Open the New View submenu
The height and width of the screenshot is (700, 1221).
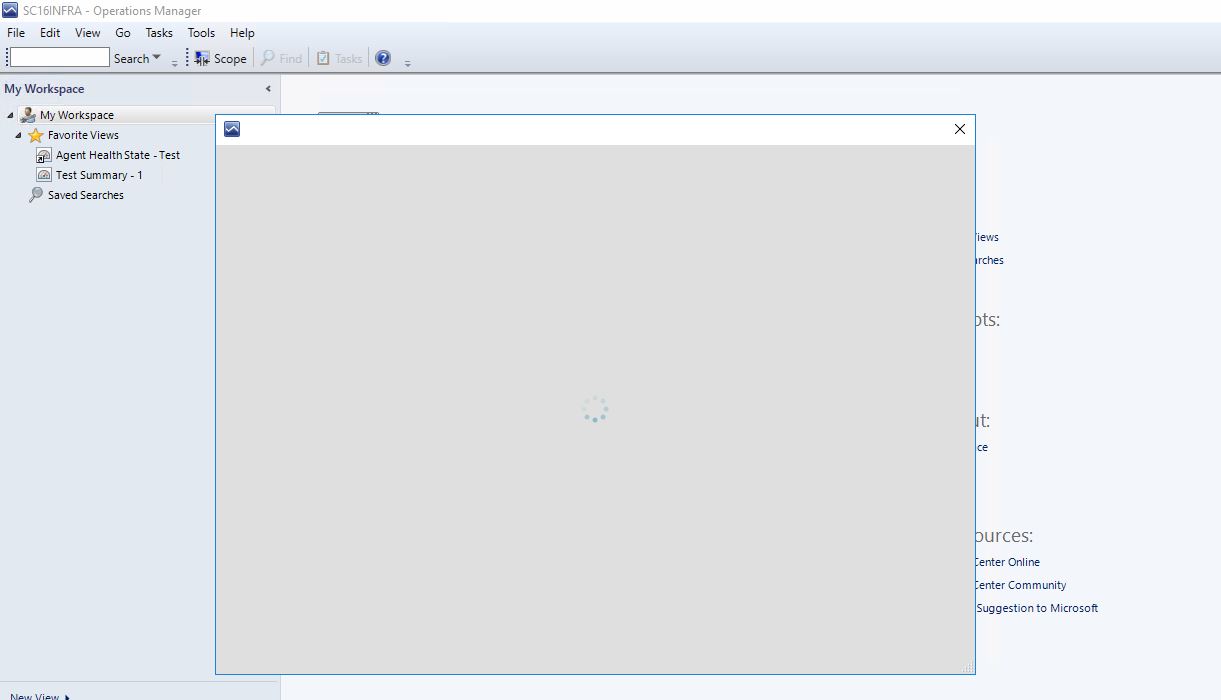pos(40,696)
